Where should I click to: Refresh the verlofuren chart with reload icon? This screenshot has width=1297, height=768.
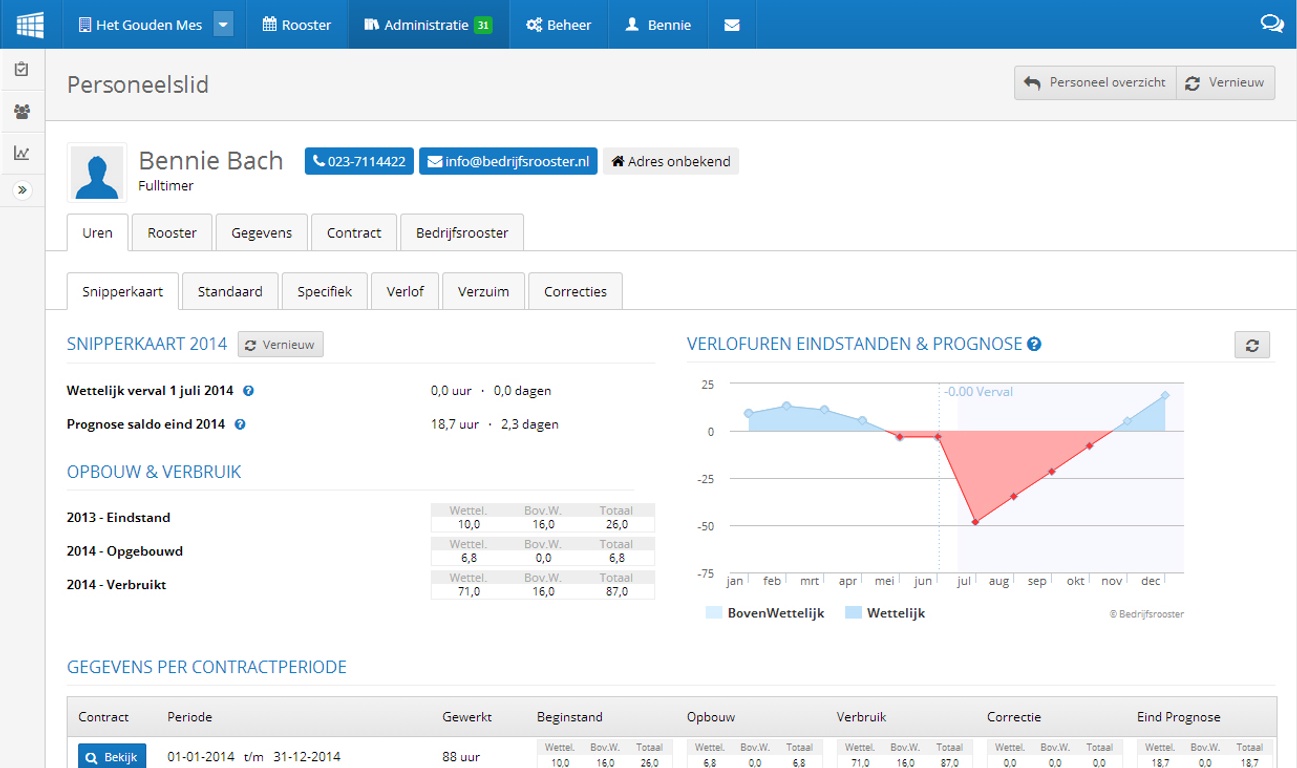tap(1252, 345)
